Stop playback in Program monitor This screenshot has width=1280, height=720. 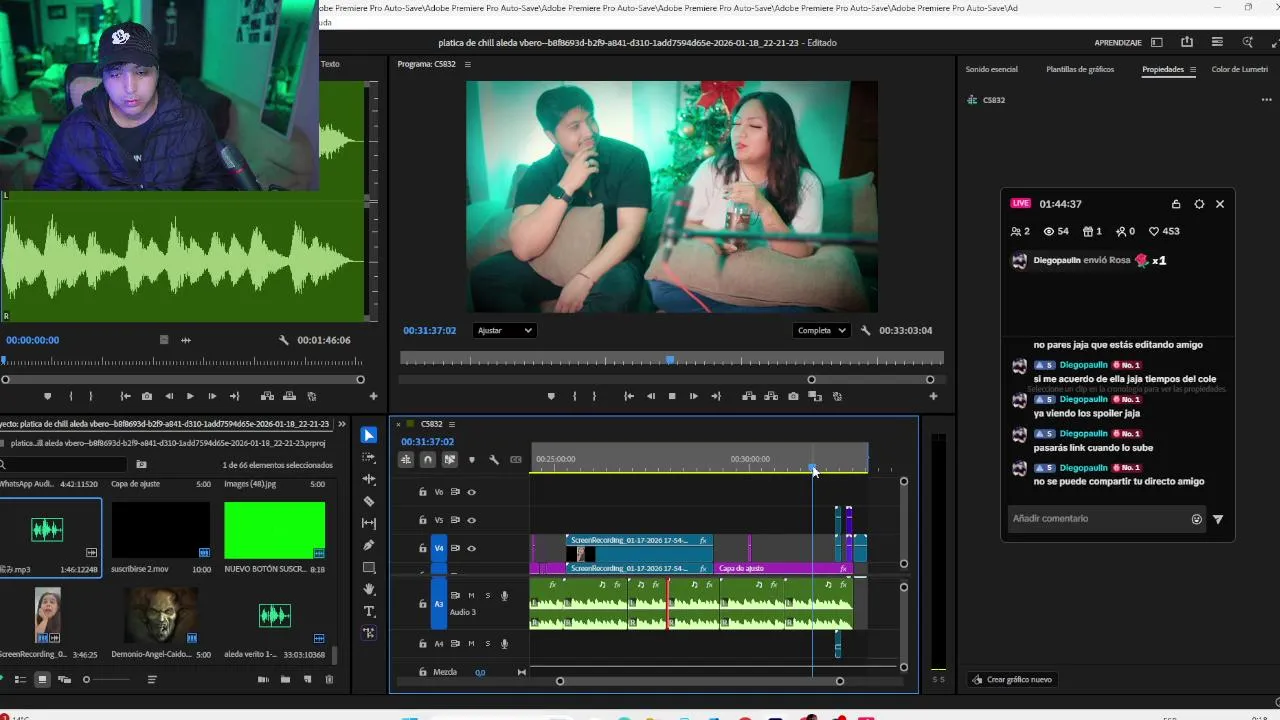(x=672, y=396)
